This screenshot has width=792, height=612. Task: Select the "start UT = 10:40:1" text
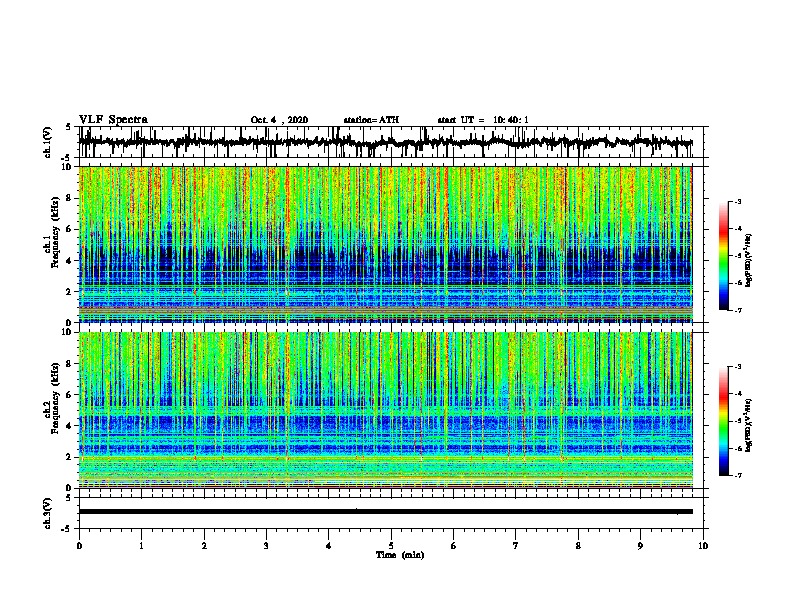pos(483,120)
